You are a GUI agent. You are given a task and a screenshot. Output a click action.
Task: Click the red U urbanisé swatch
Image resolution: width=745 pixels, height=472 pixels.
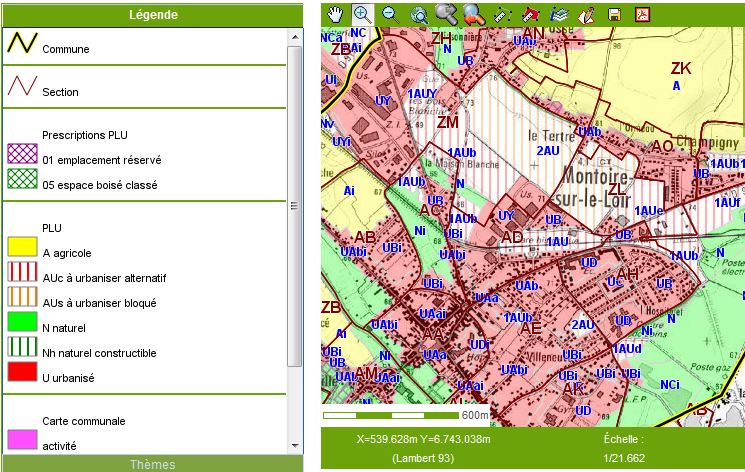point(22,377)
